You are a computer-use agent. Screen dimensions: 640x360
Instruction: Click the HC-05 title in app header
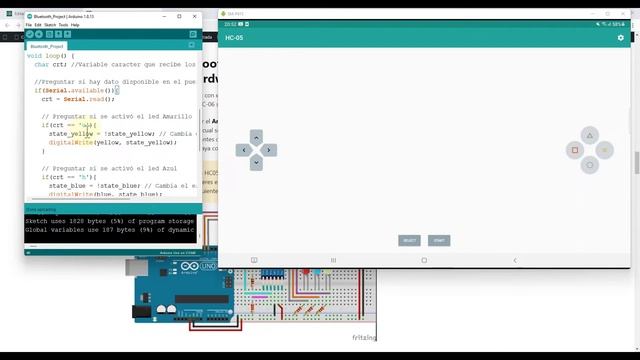pyautogui.click(x=234, y=38)
